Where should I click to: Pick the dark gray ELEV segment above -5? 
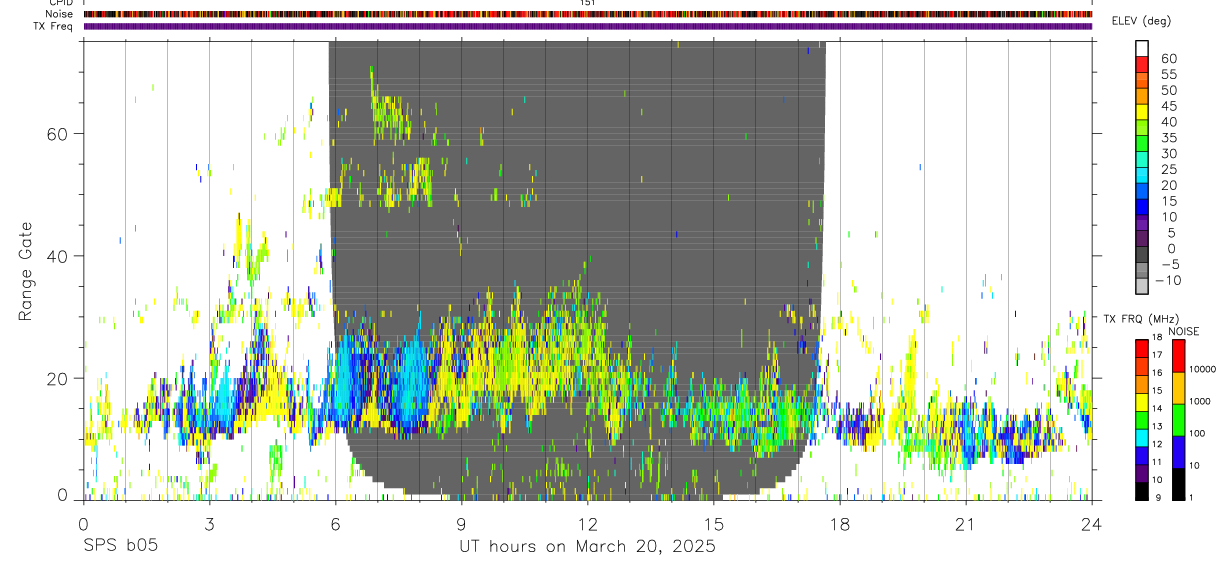click(1142, 254)
